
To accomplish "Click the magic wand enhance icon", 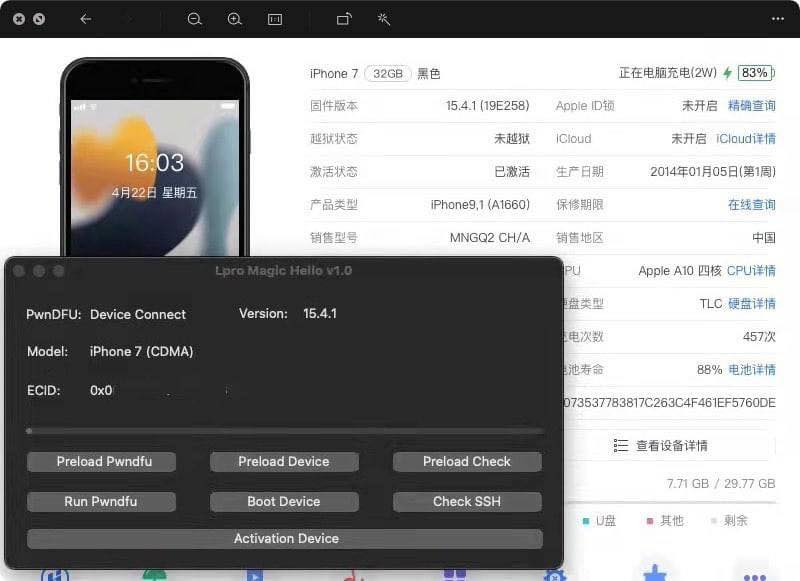I will pos(384,19).
